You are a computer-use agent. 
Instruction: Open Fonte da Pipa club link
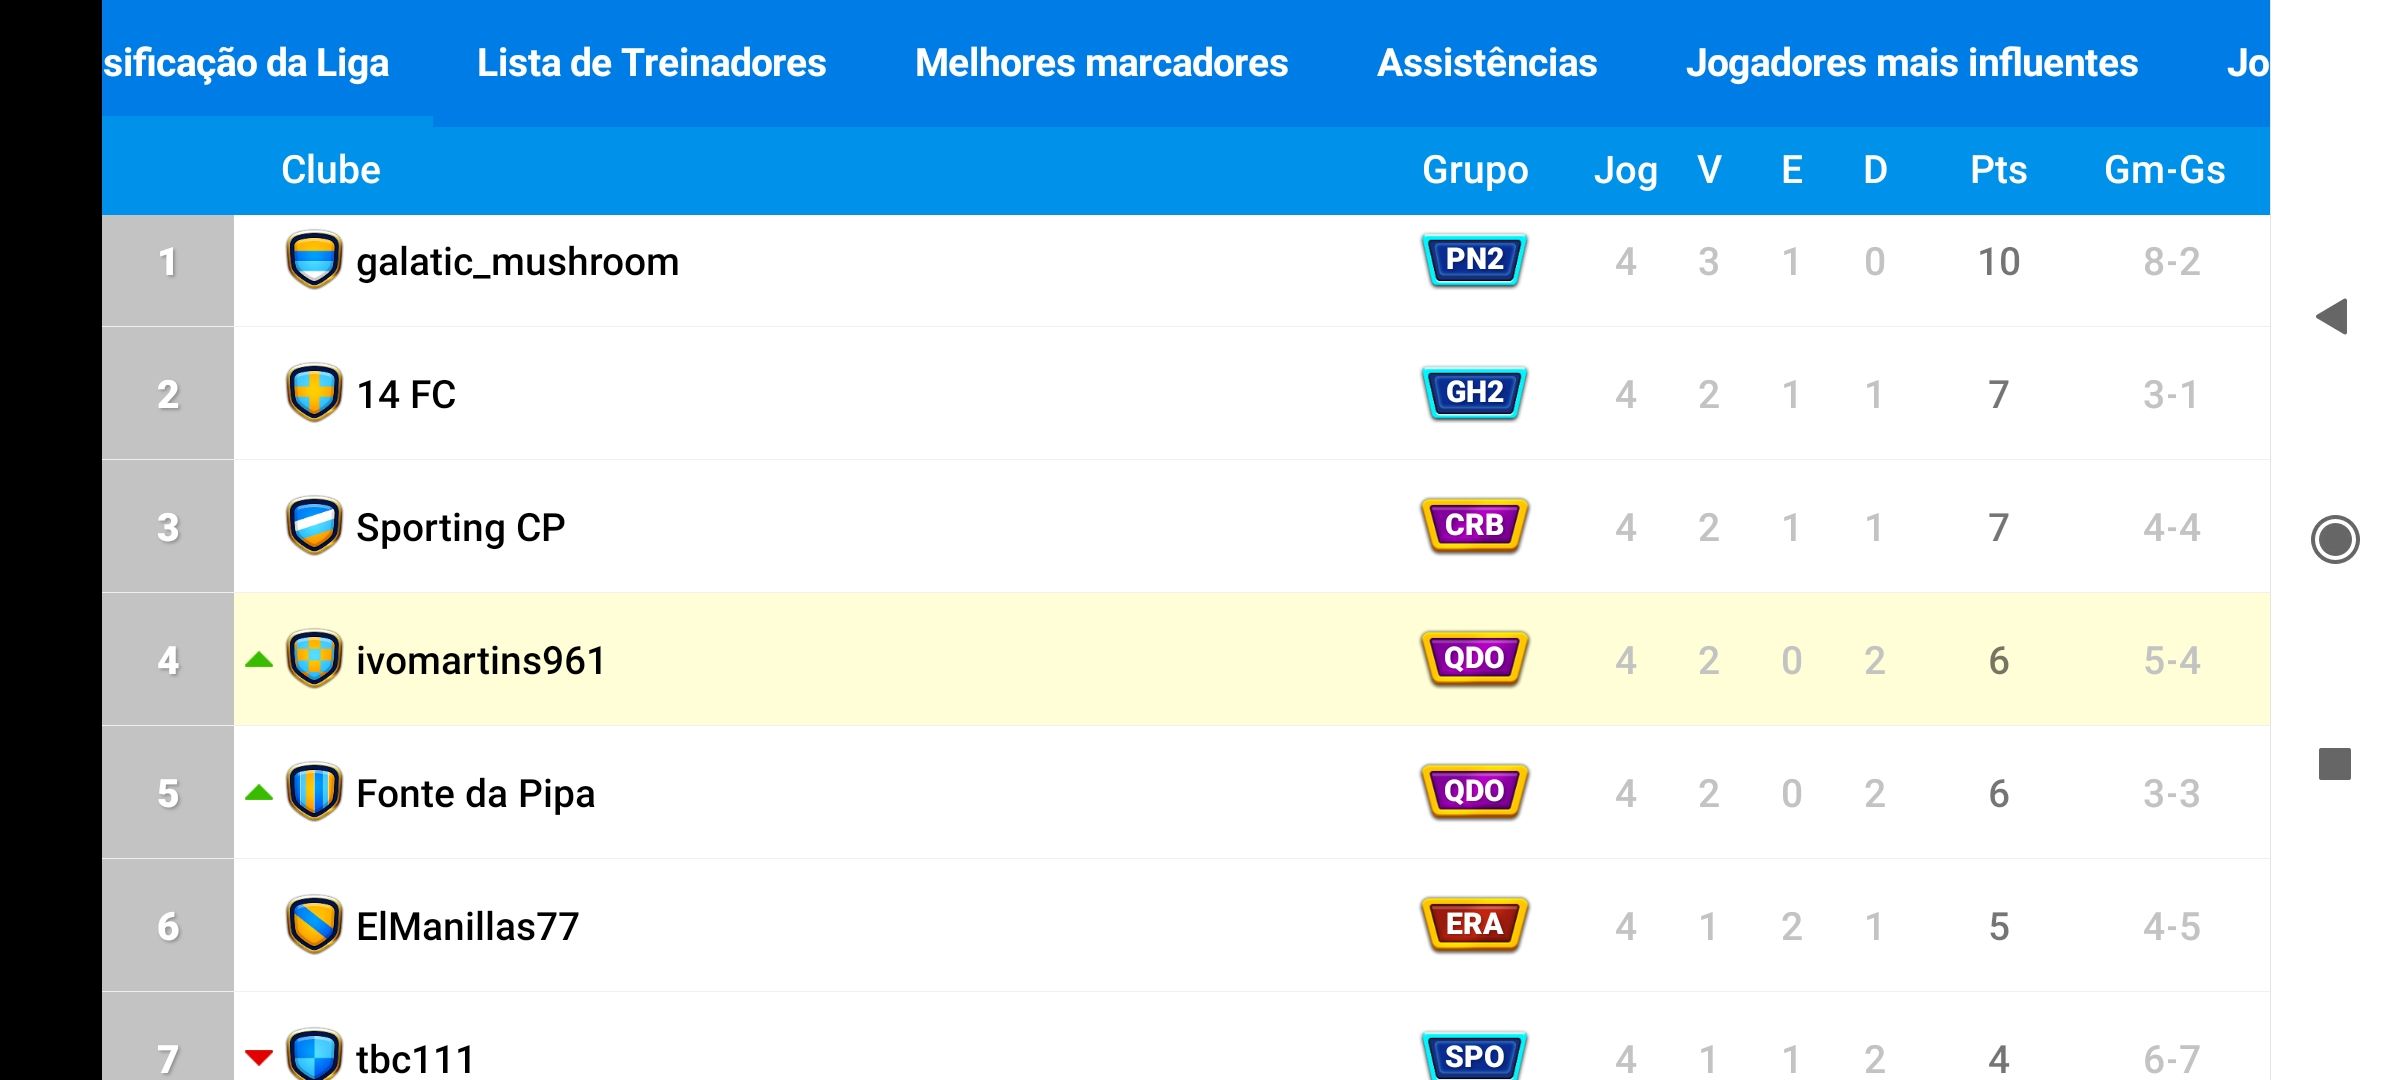point(476,794)
